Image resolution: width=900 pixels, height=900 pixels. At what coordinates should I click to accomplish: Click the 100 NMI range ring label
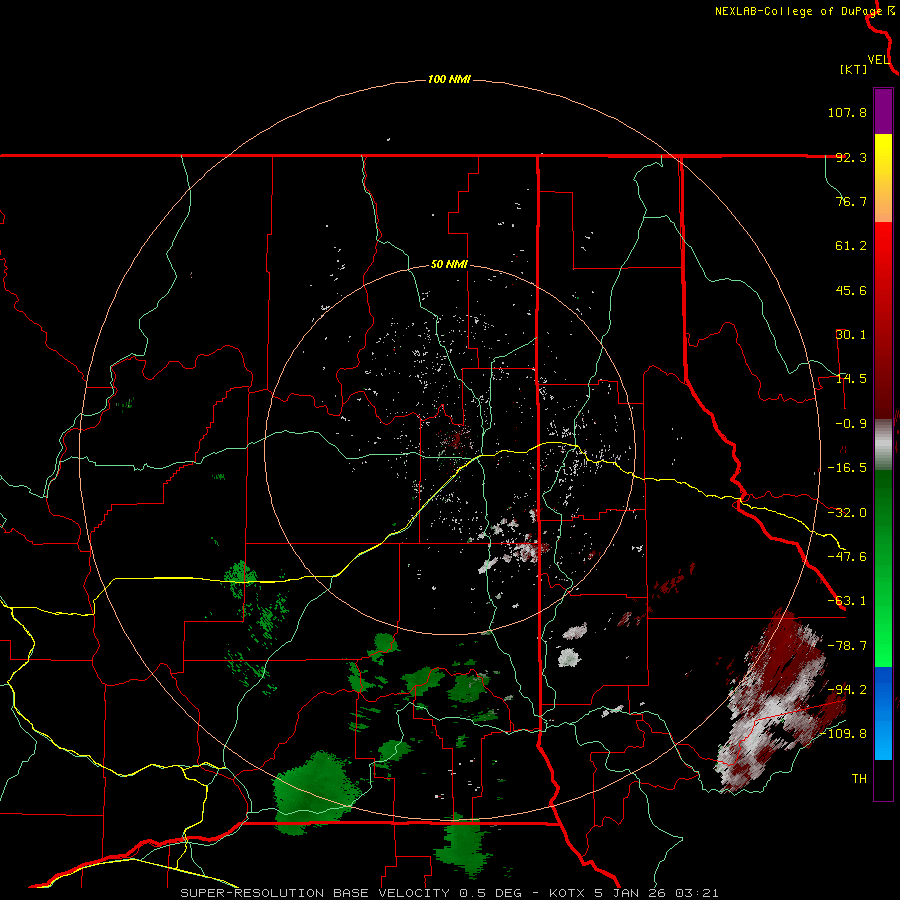pyautogui.click(x=449, y=79)
